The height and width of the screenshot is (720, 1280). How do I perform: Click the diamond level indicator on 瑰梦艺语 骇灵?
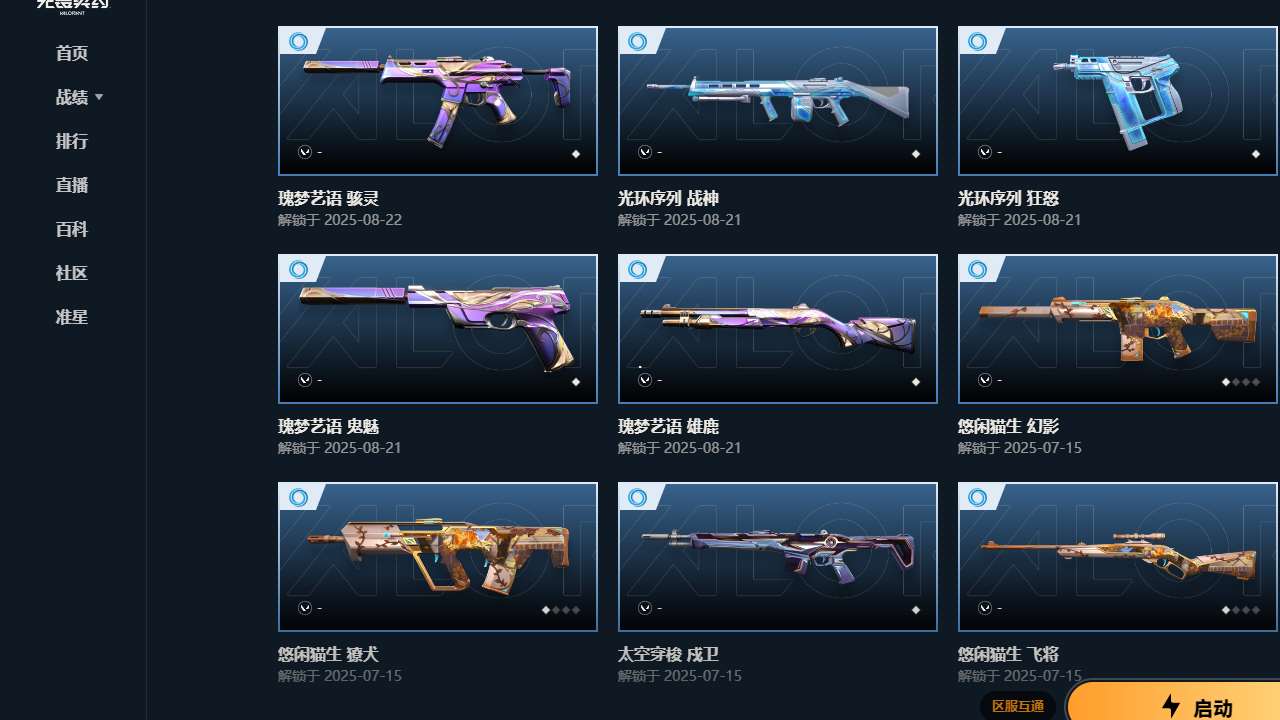pos(576,154)
